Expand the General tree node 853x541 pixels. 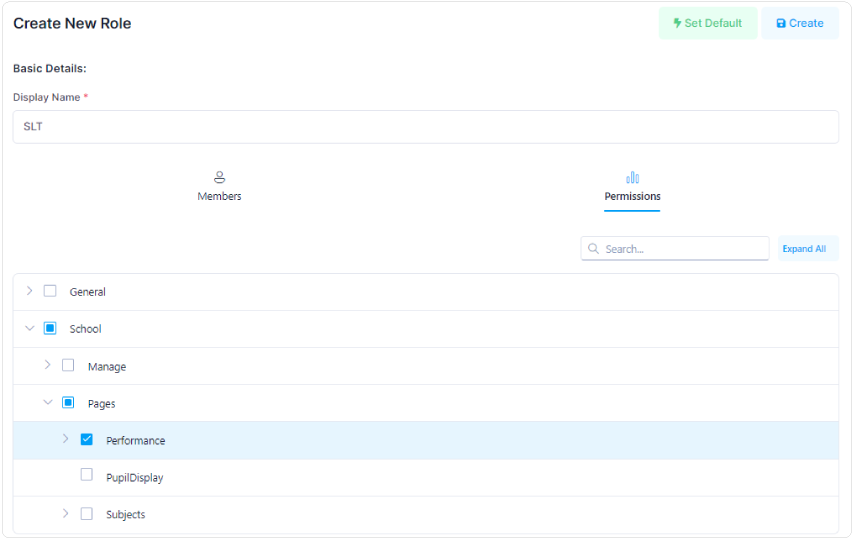(29, 291)
